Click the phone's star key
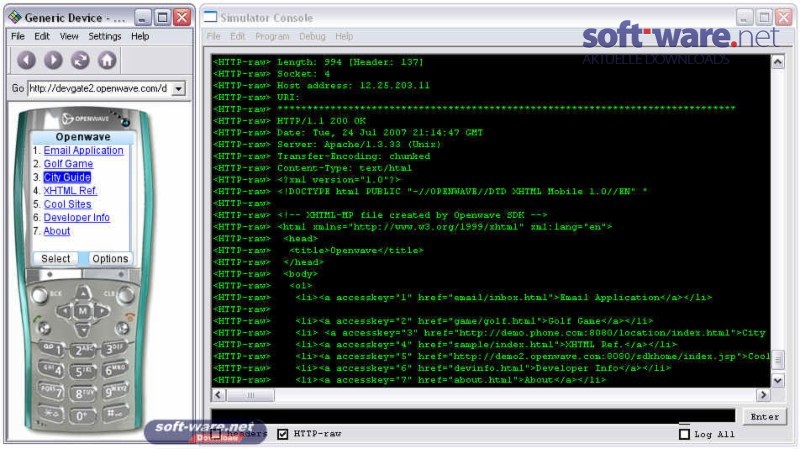The height and width of the screenshot is (449, 800). (x=53, y=413)
